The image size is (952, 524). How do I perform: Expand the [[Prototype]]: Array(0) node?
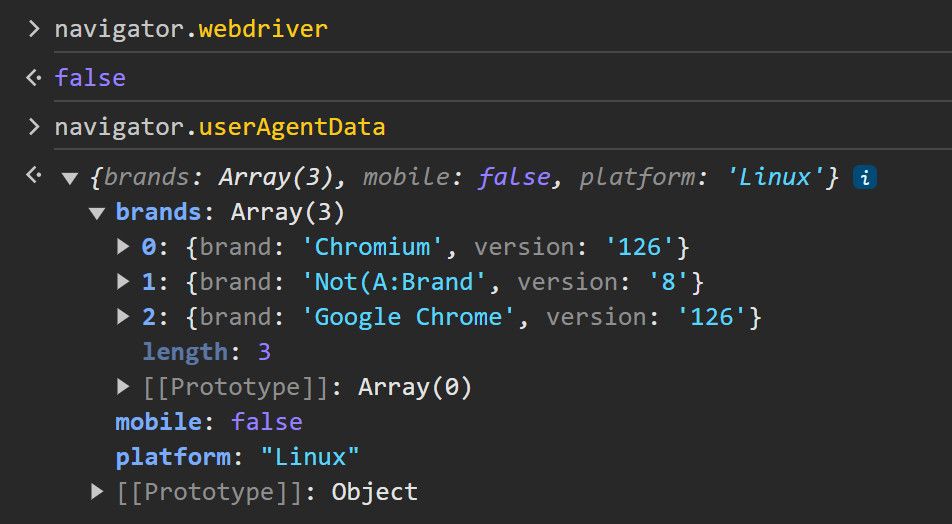(x=123, y=387)
